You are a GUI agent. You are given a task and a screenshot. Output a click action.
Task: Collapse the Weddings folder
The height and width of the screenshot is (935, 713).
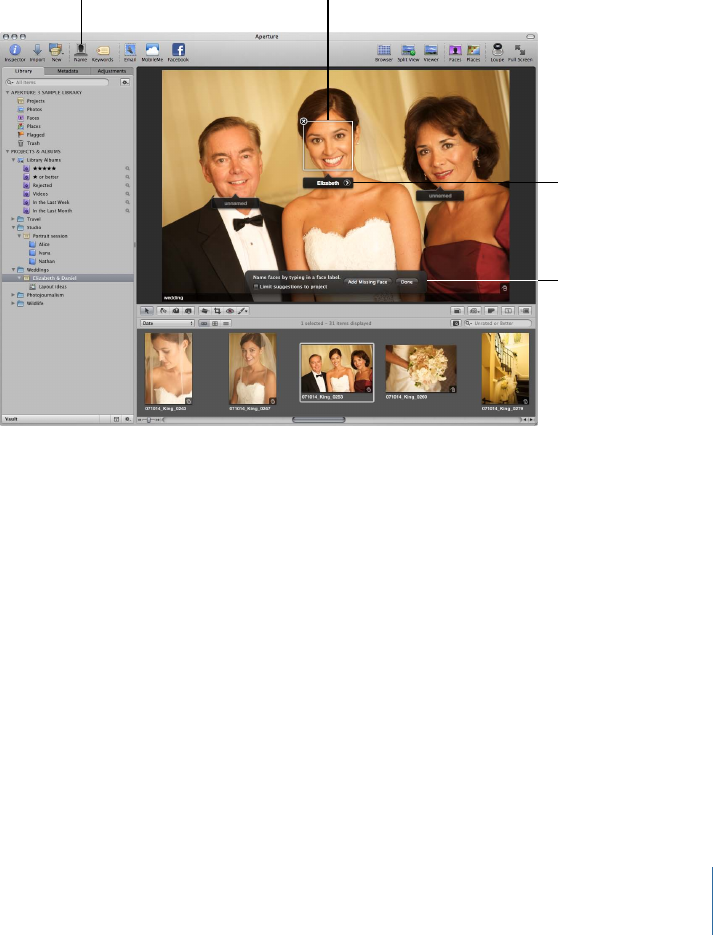pos(14,270)
